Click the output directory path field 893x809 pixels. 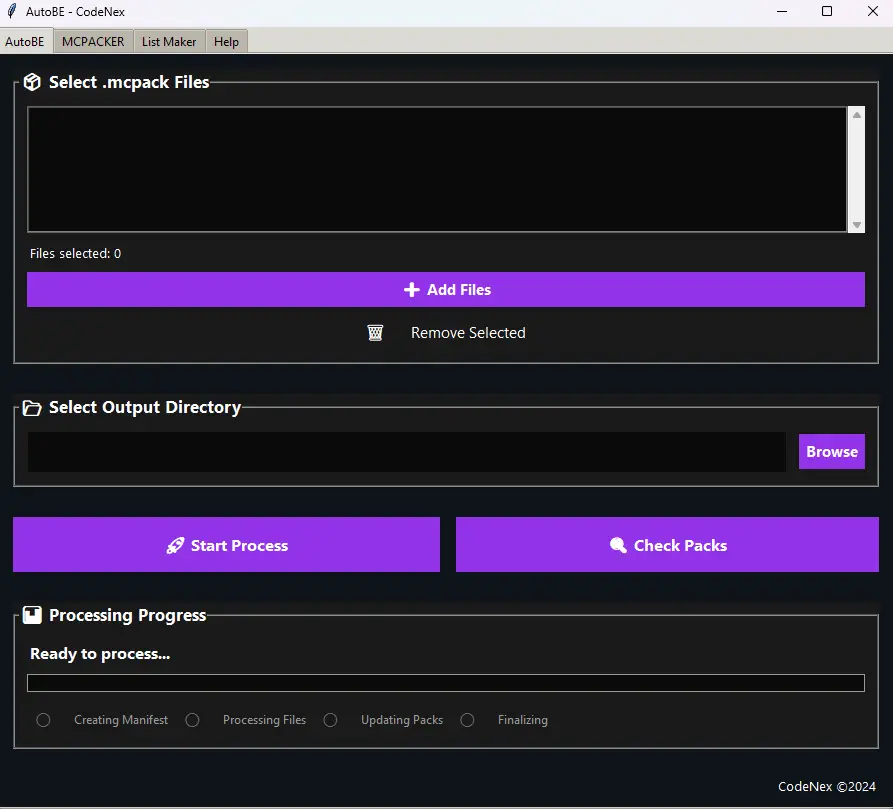406,452
